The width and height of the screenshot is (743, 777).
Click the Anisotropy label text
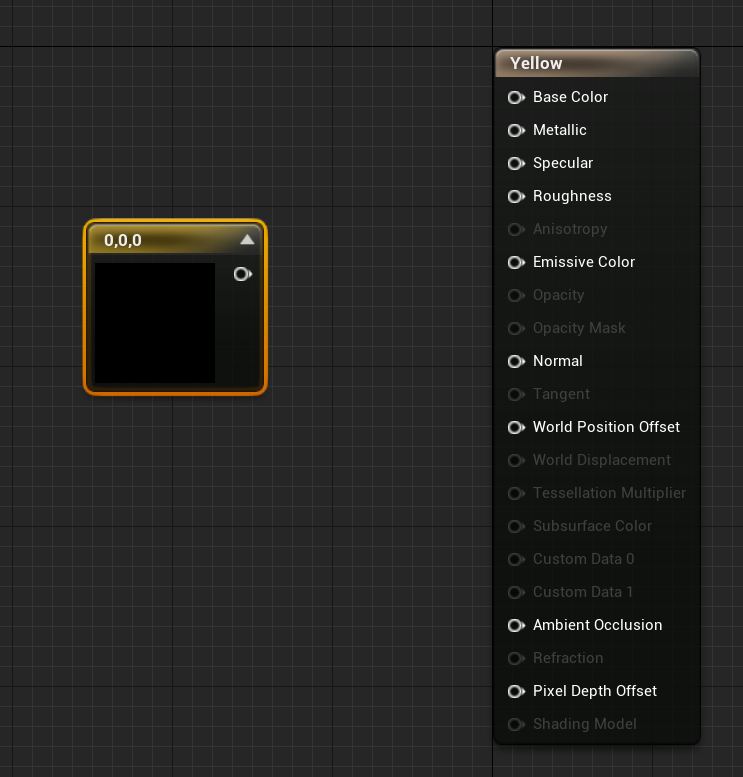coord(570,229)
